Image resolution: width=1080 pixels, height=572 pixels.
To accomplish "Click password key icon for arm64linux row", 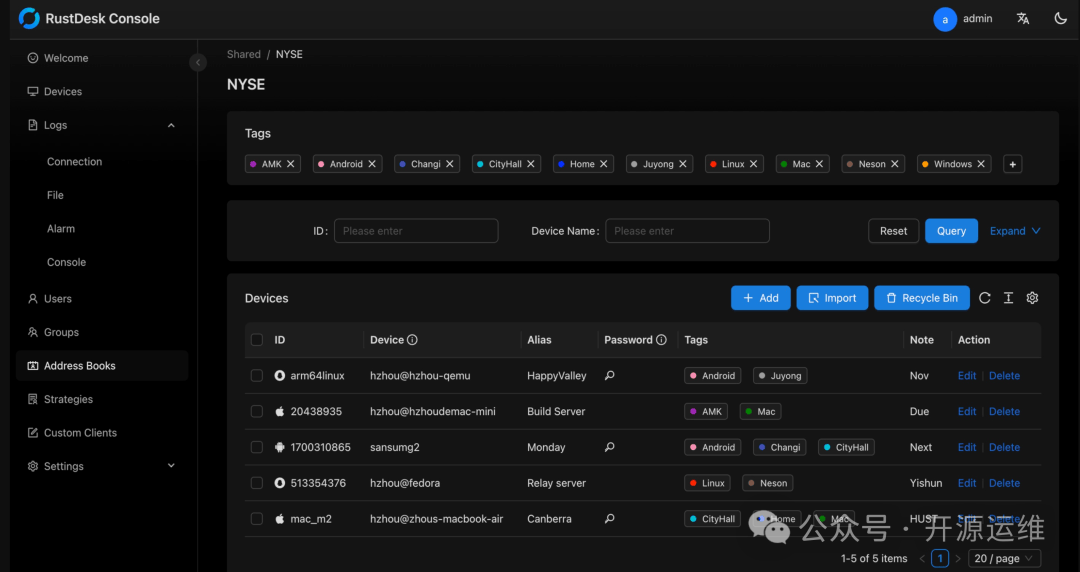I will click(610, 376).
